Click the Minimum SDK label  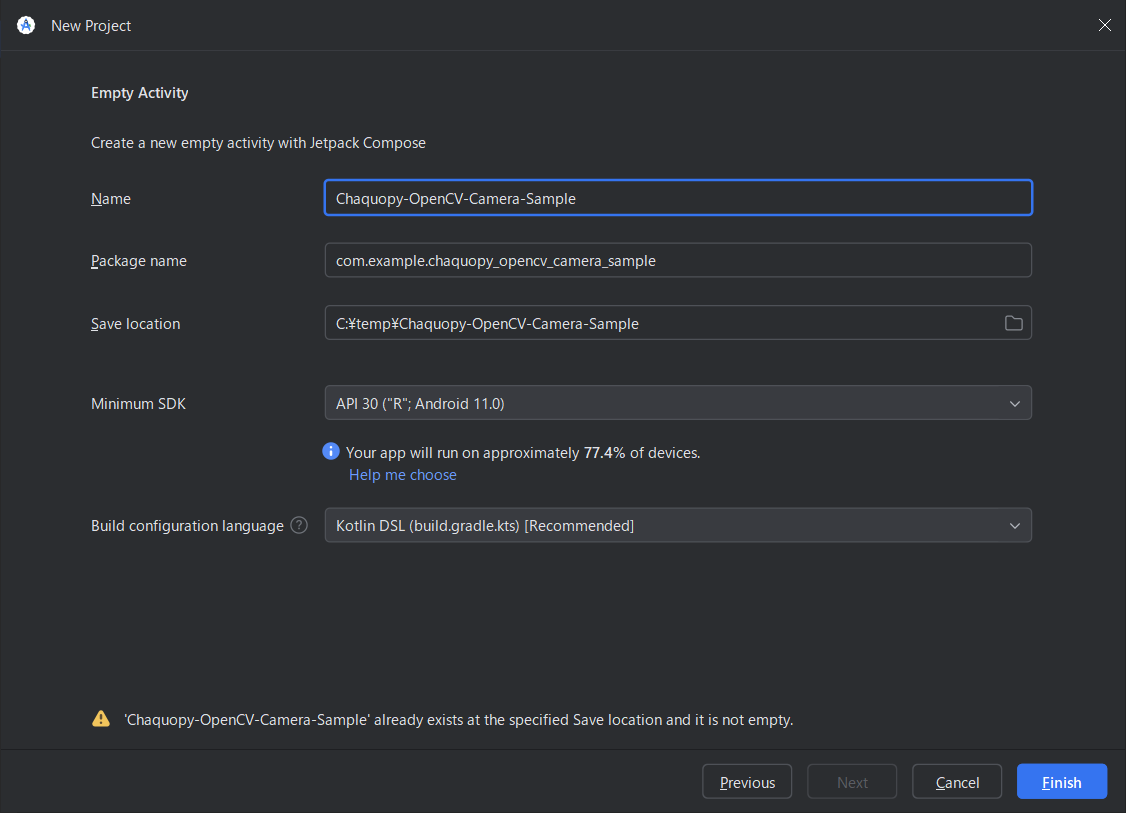139,404
